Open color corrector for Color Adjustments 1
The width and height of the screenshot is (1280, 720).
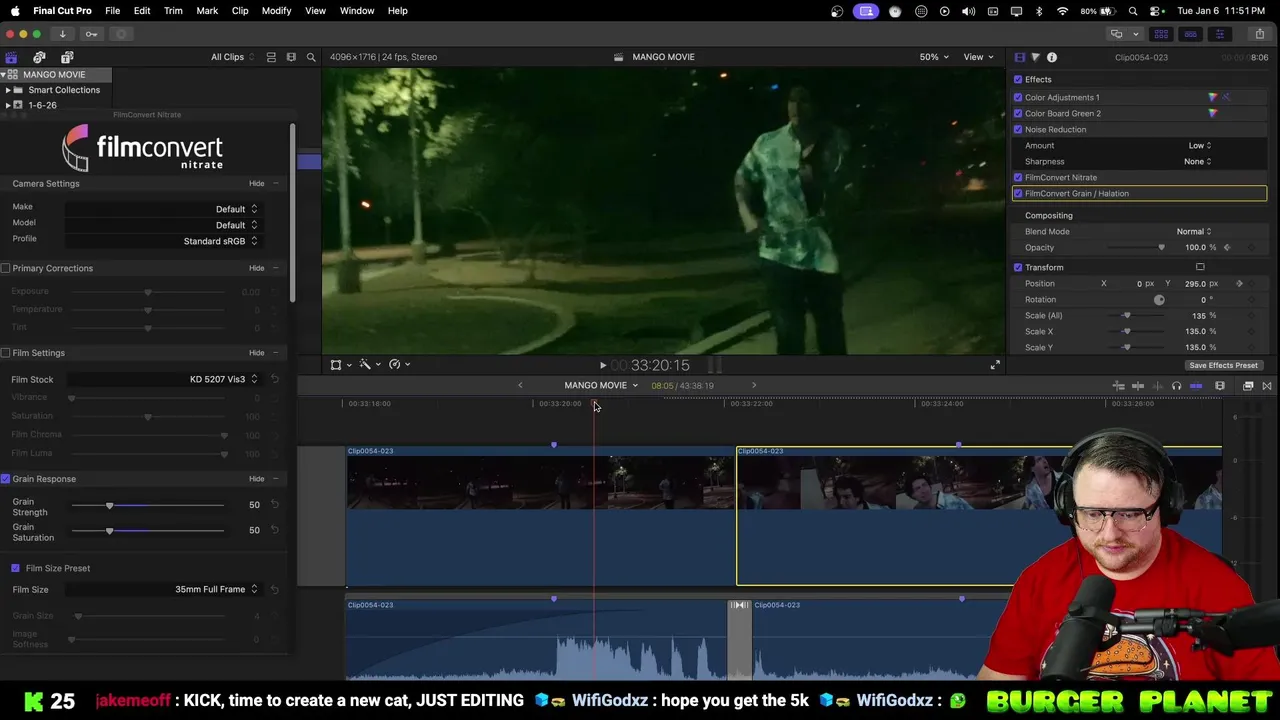1213,97
